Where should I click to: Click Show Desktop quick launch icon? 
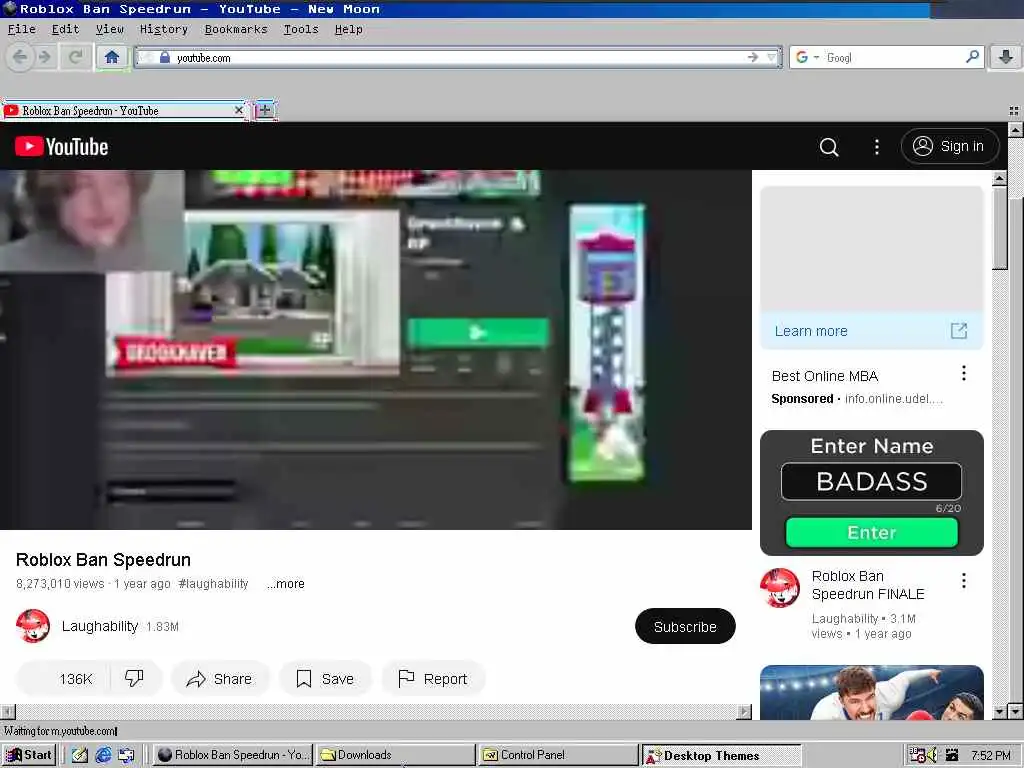coord(80,755)
